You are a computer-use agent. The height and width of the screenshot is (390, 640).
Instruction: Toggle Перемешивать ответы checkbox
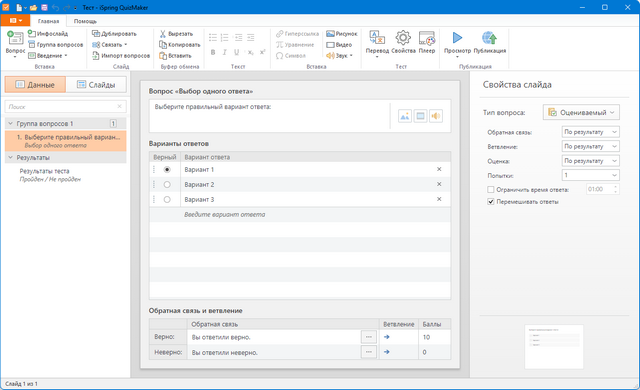click(491, 202)
